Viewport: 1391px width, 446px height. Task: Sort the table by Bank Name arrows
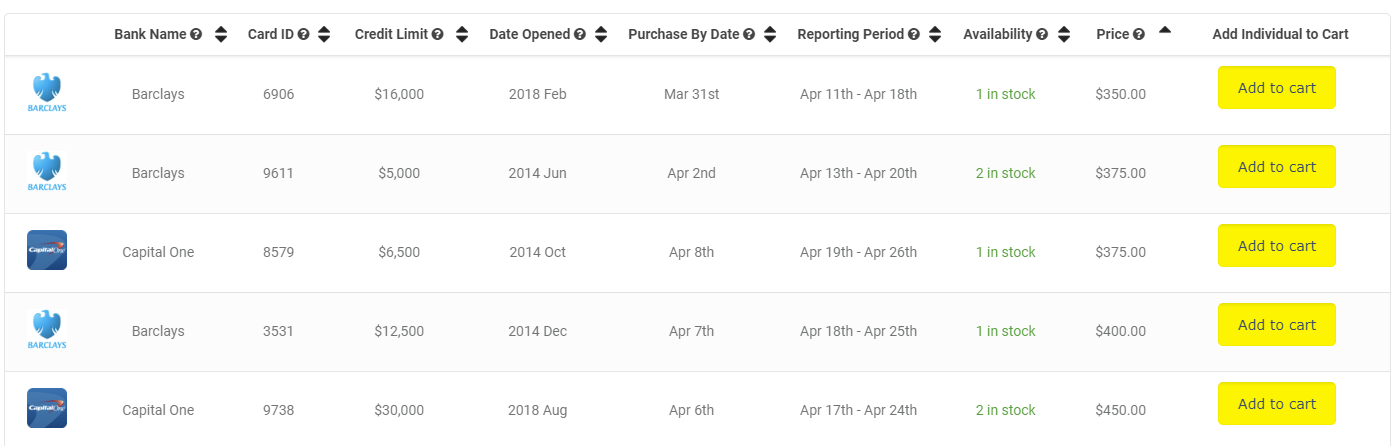(221, 35)
